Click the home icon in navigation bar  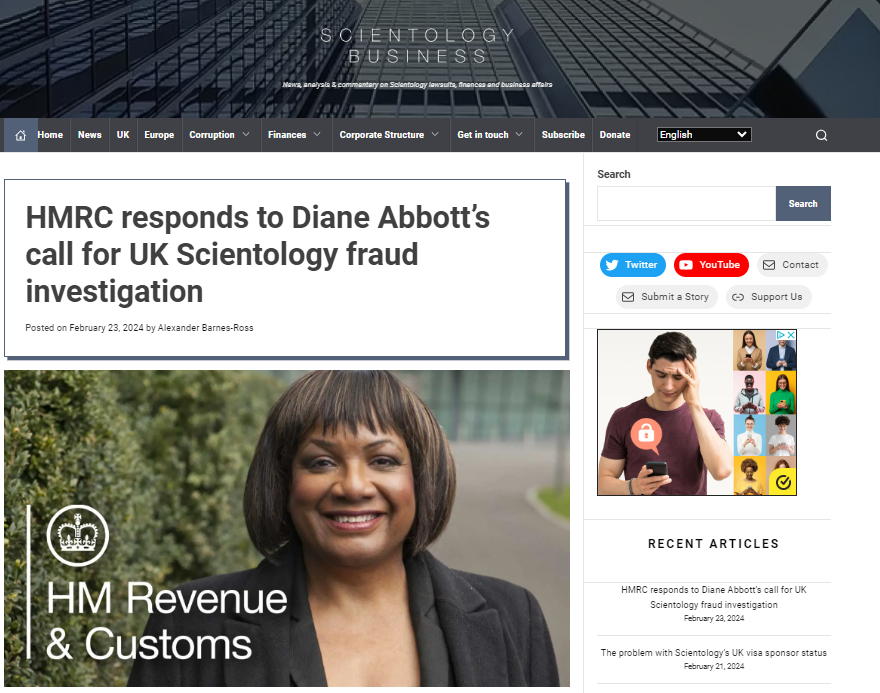point(21,135)
